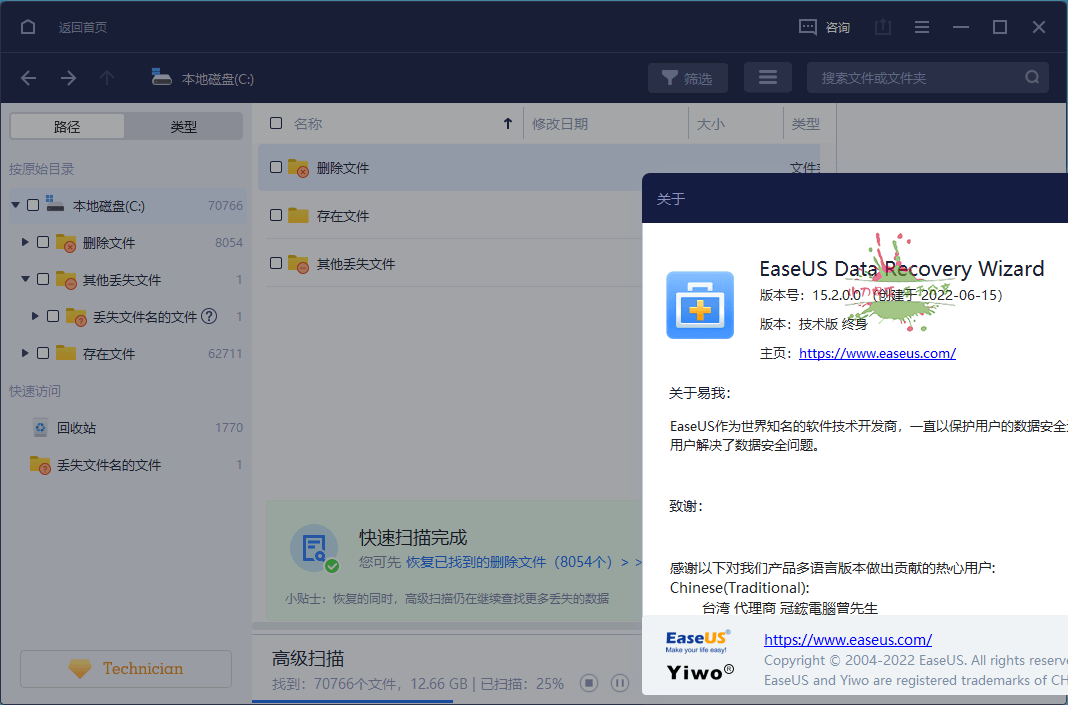Click the search magnifier icon
The width and height of the screenshot is (1068, 705).
pyautogui.click(x=1032, y=77)
